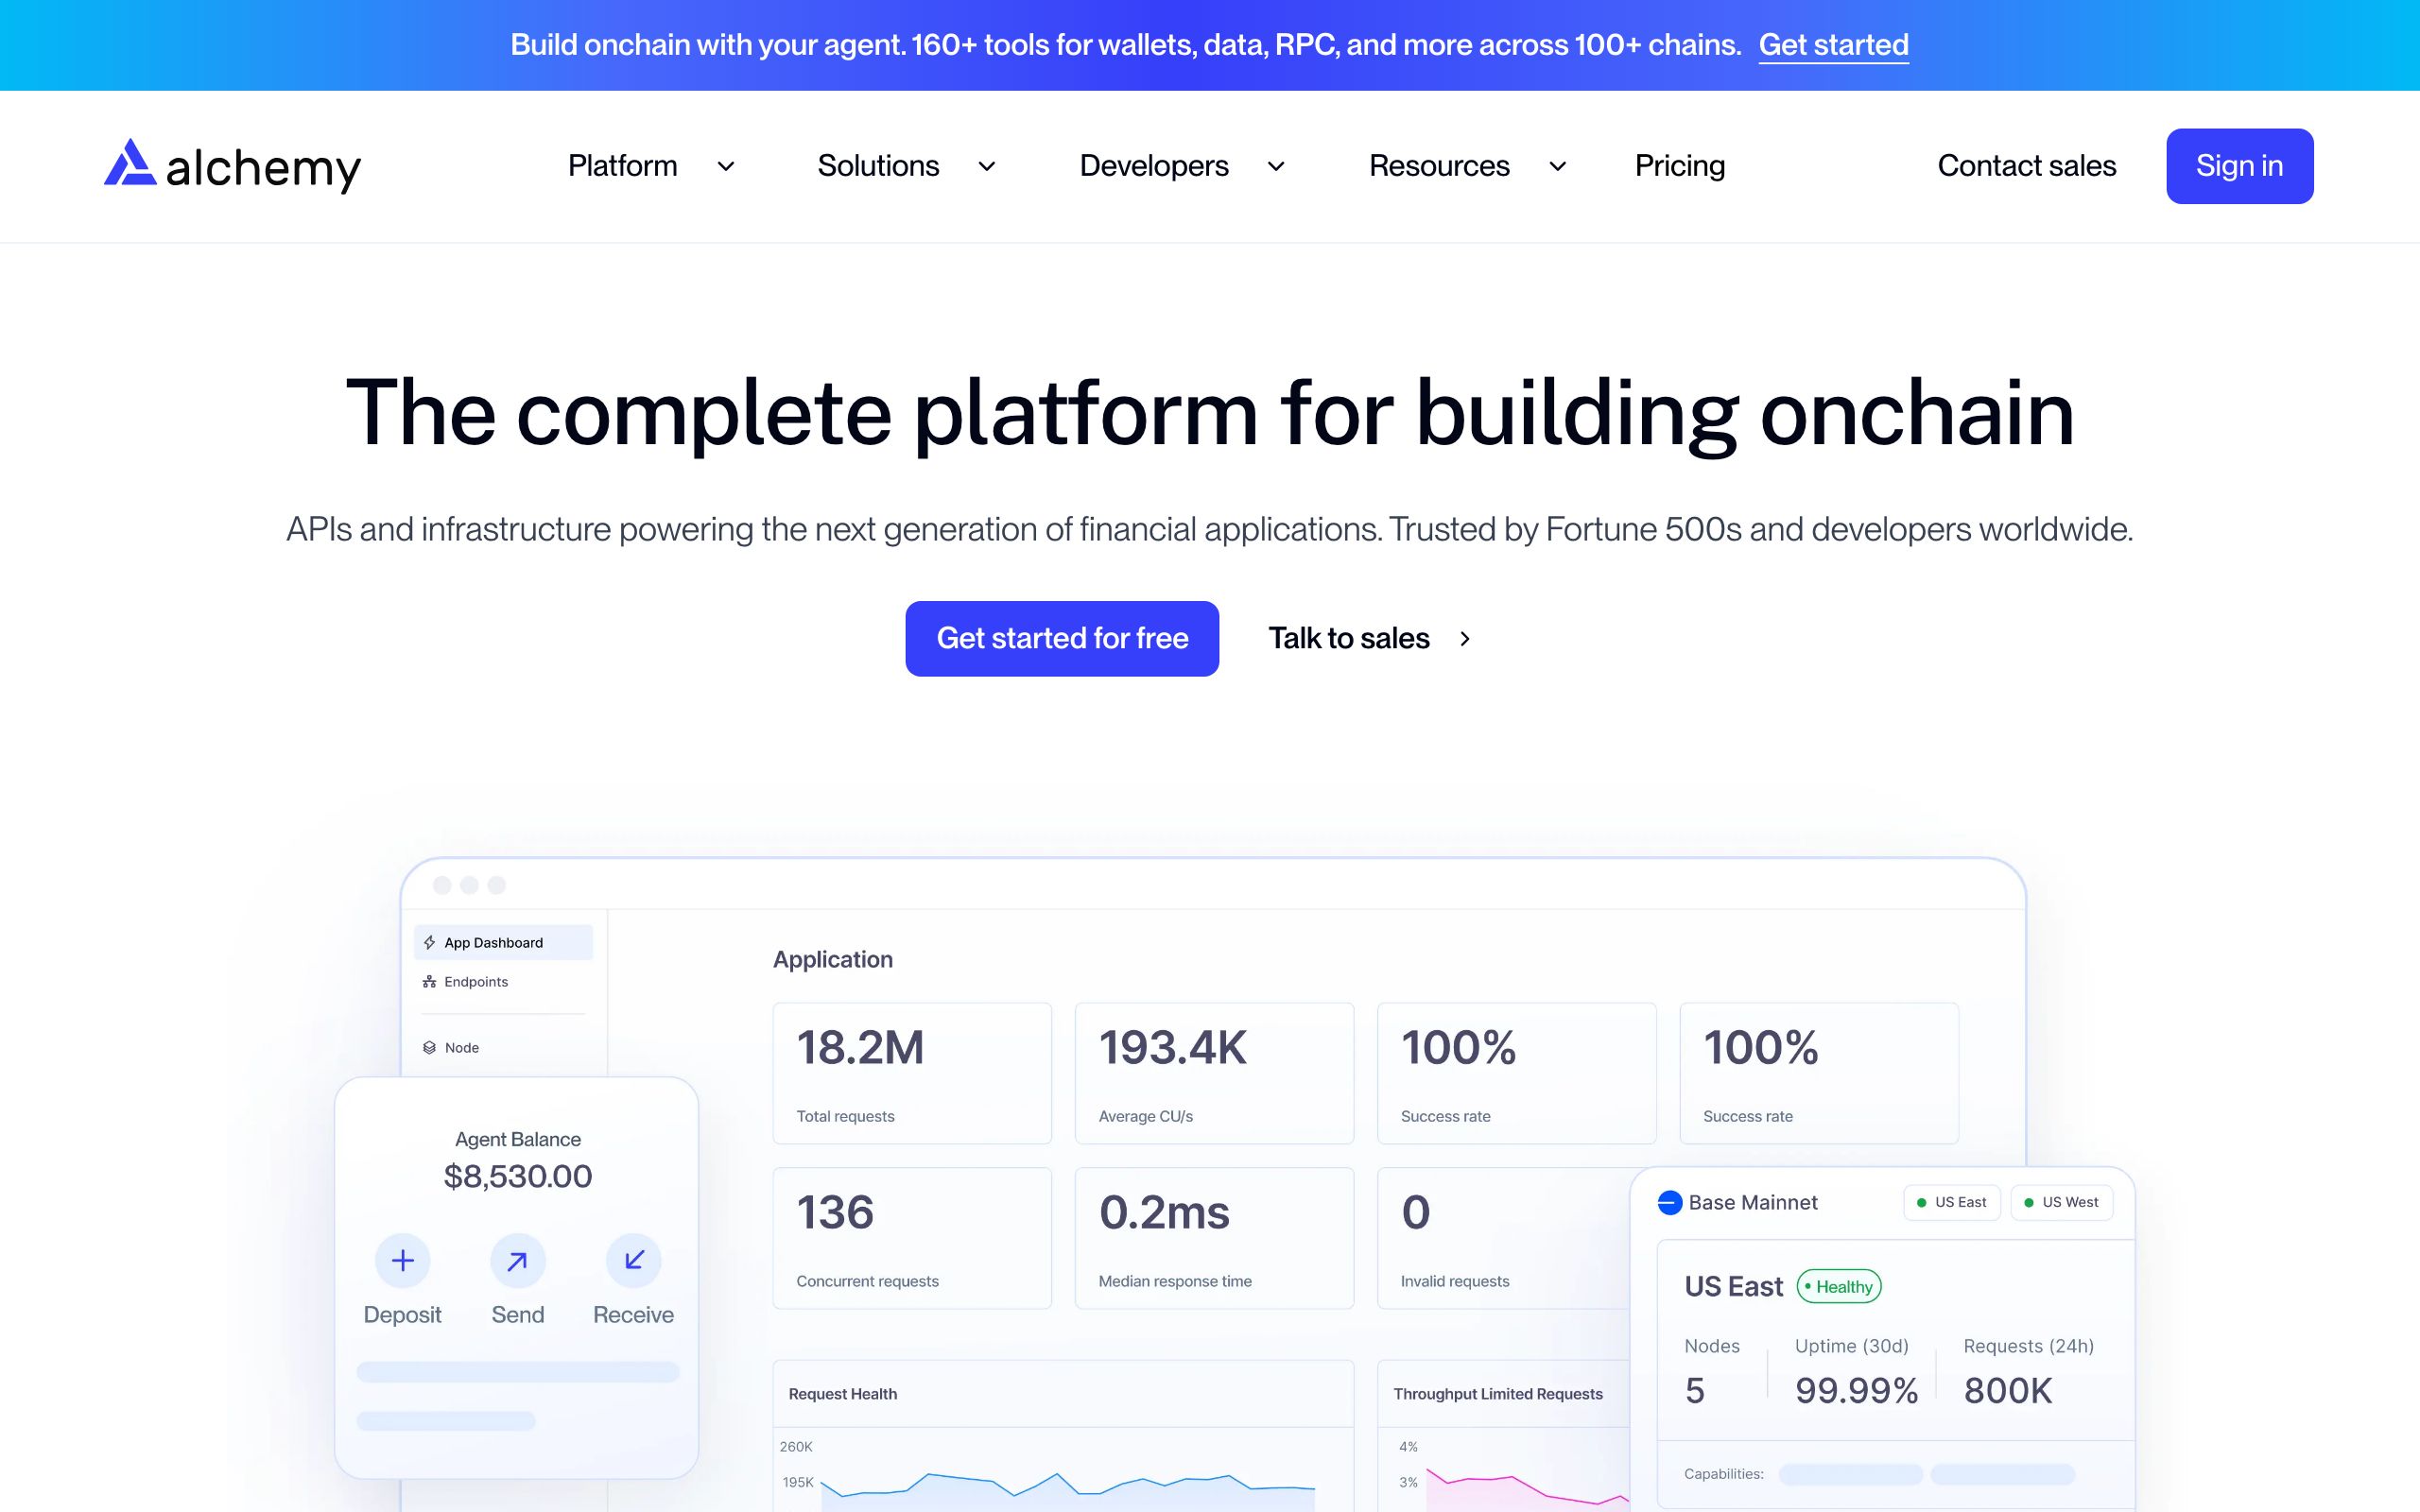Click the Base Mainnet chain icon
Screen dimensions: 2420x1512
coord(1669,1202)
